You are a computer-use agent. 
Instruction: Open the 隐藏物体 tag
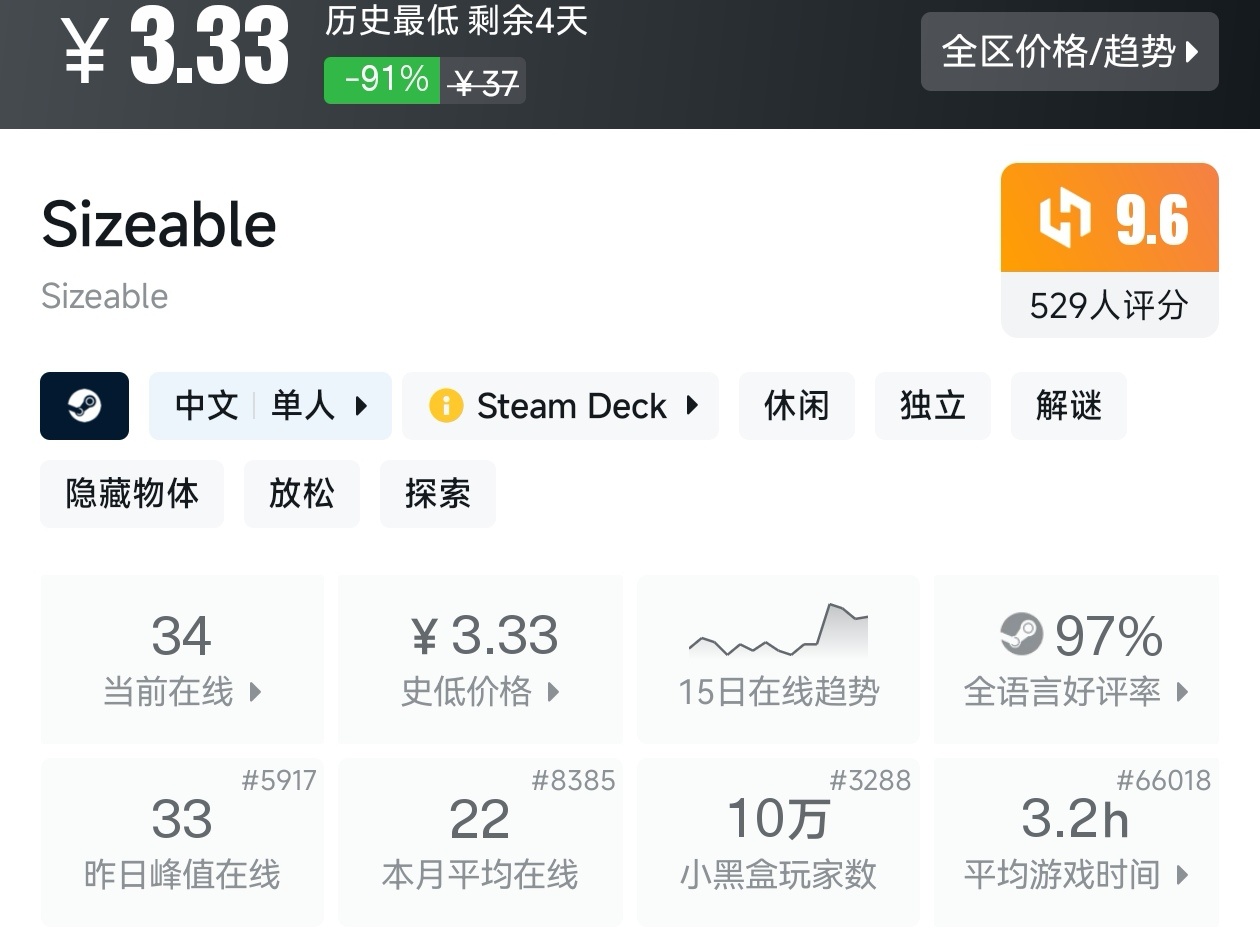coord(132,494)
